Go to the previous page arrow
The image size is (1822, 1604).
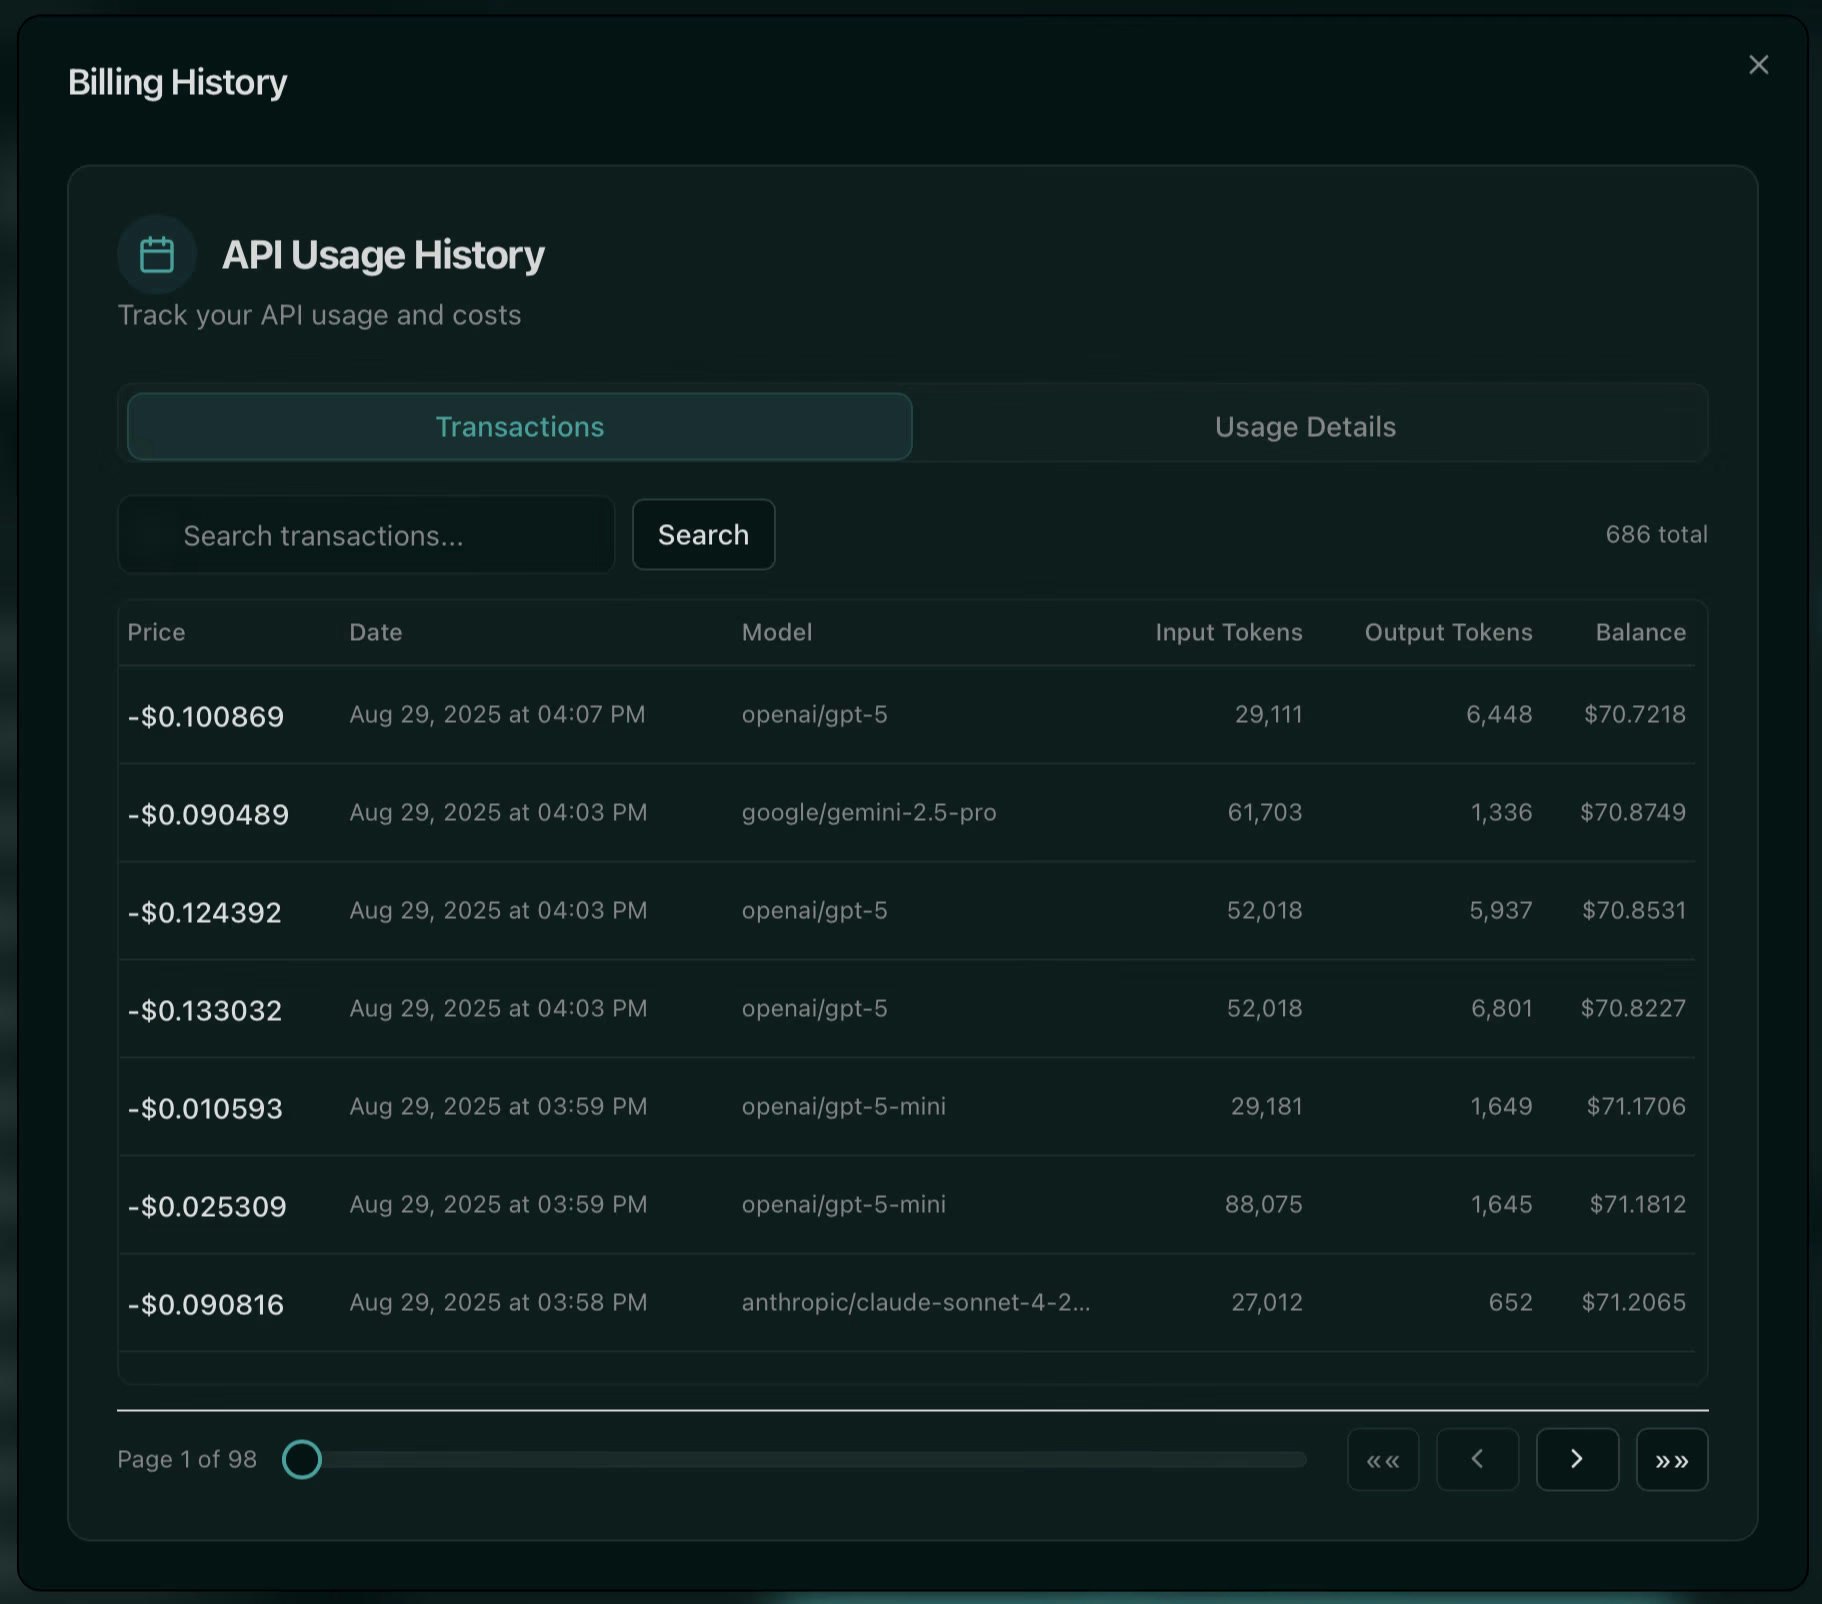[x=1477, y=1460]
